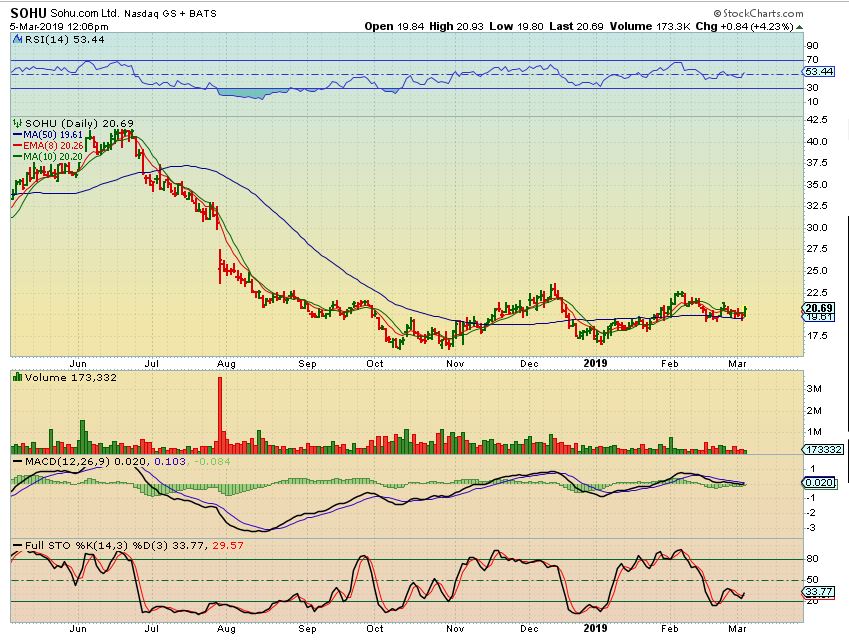Click the 53.44 RSI value tag
849x642 pixels.
click(819, 72)
